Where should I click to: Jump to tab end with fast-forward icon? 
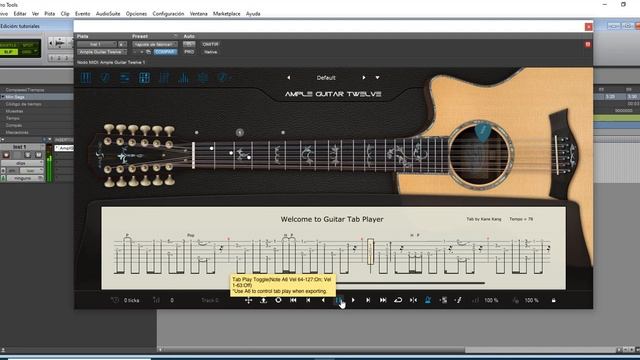point(383,300)
